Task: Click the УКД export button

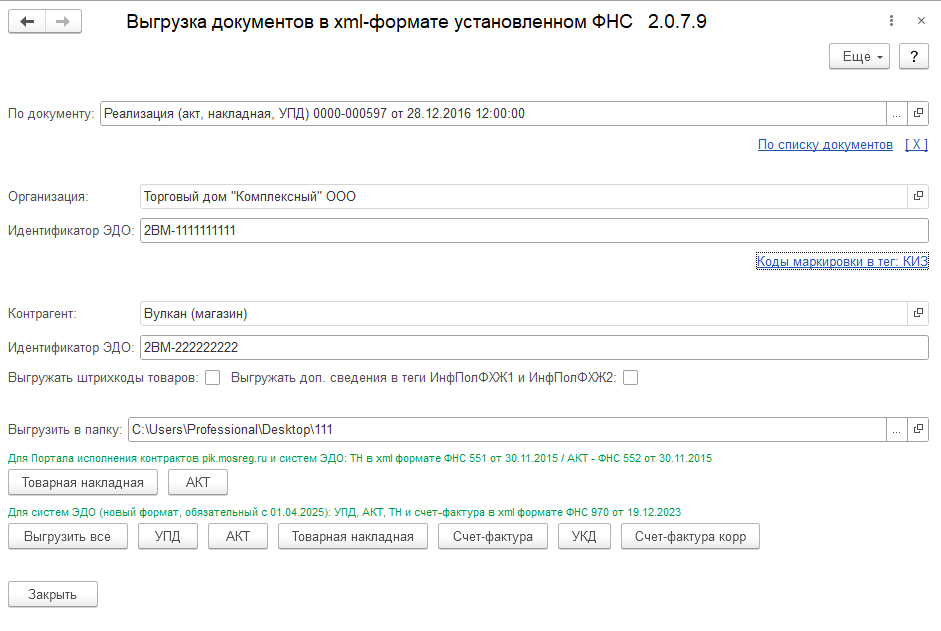Action: coord(584,536)
